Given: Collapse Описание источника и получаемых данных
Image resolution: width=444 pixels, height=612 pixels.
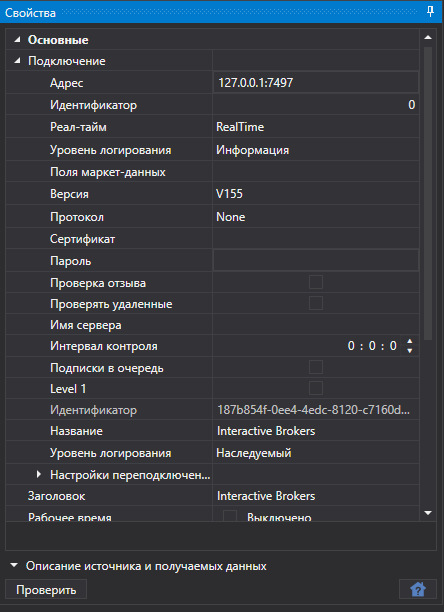Looking at the screenshot, I should [14, 565].
